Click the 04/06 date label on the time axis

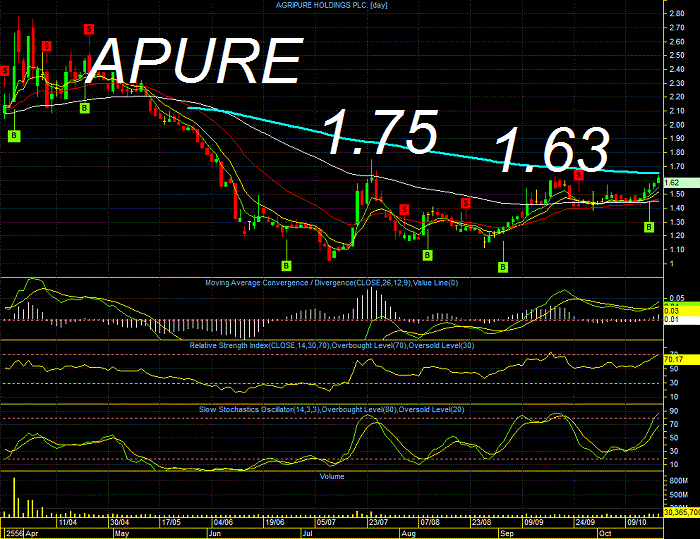(223, 522)
